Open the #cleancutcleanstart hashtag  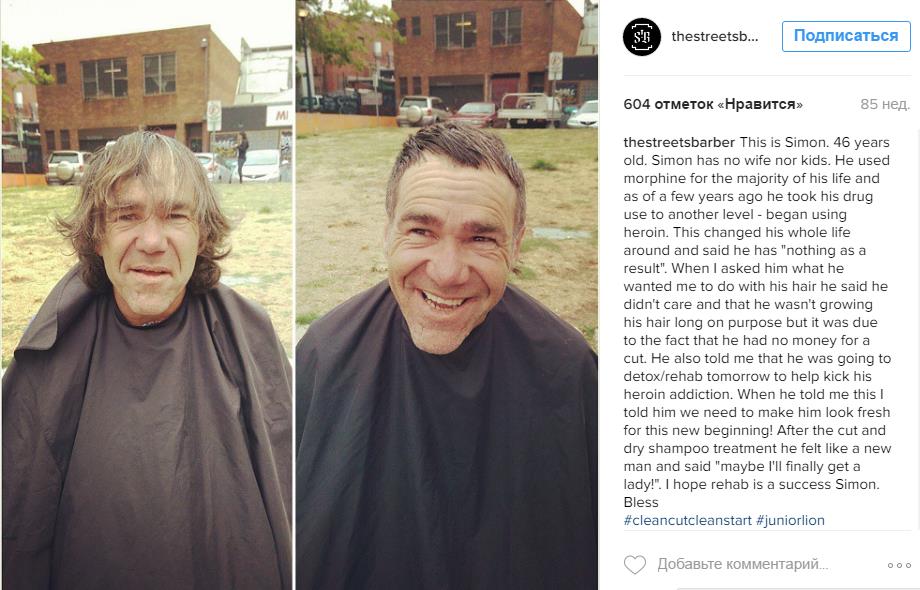click(687, 520)
